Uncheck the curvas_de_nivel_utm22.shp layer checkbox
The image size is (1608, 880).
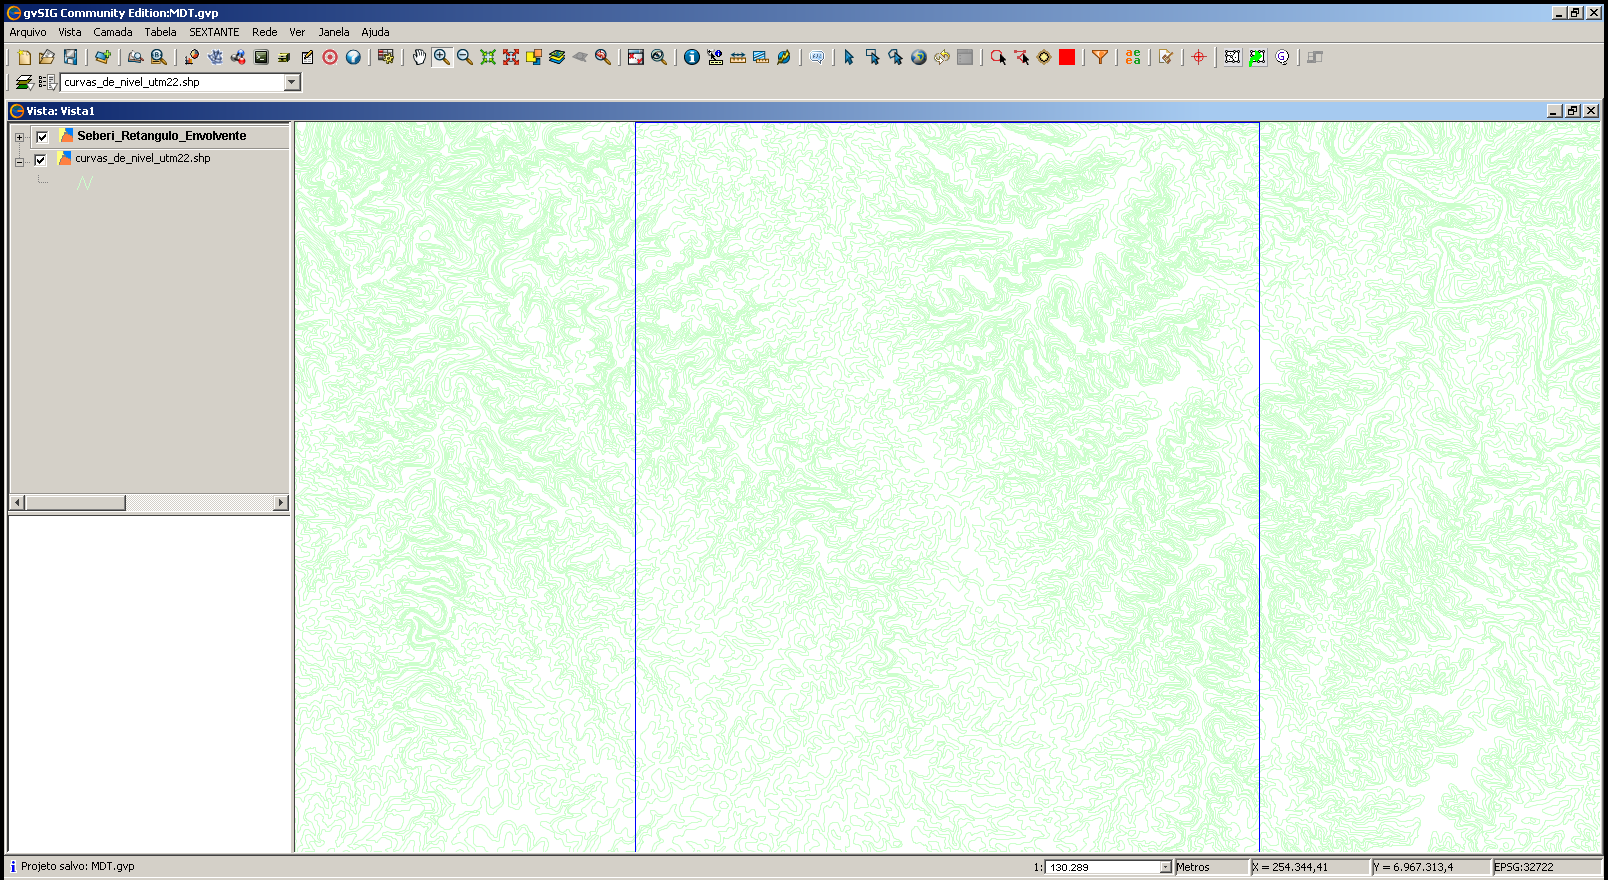click(x=41, y=160)
